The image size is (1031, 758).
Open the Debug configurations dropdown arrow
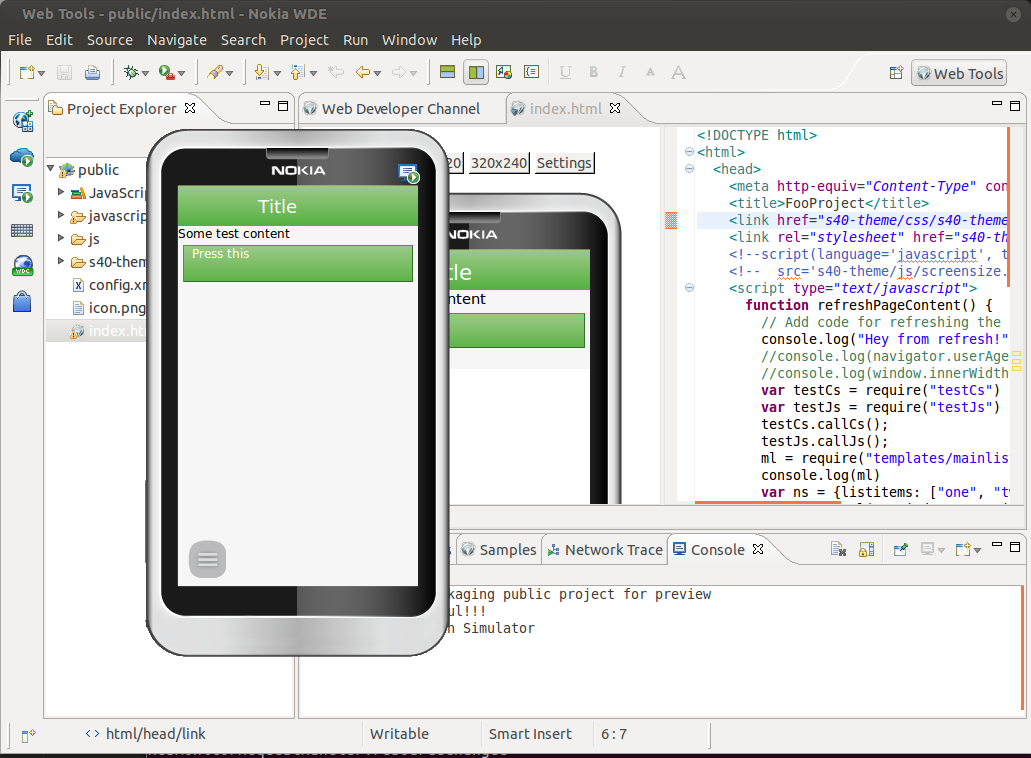[145, 73]
